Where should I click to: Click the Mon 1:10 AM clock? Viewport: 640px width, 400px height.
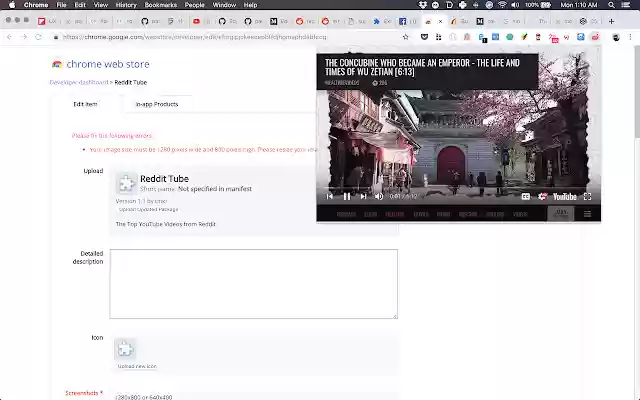click(x=579, y=5)
